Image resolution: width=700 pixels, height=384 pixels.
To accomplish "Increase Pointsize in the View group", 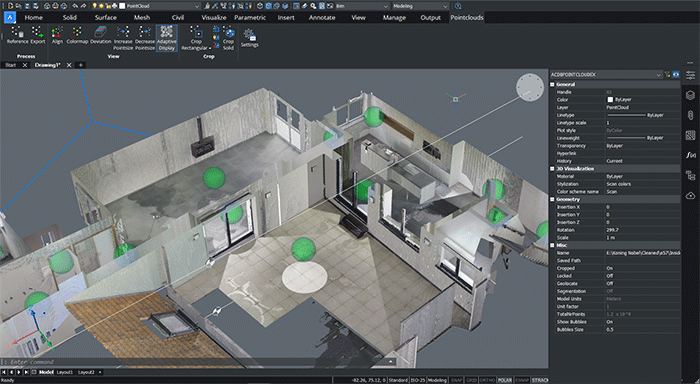I will pyautogui.click(x=123, y=38).
